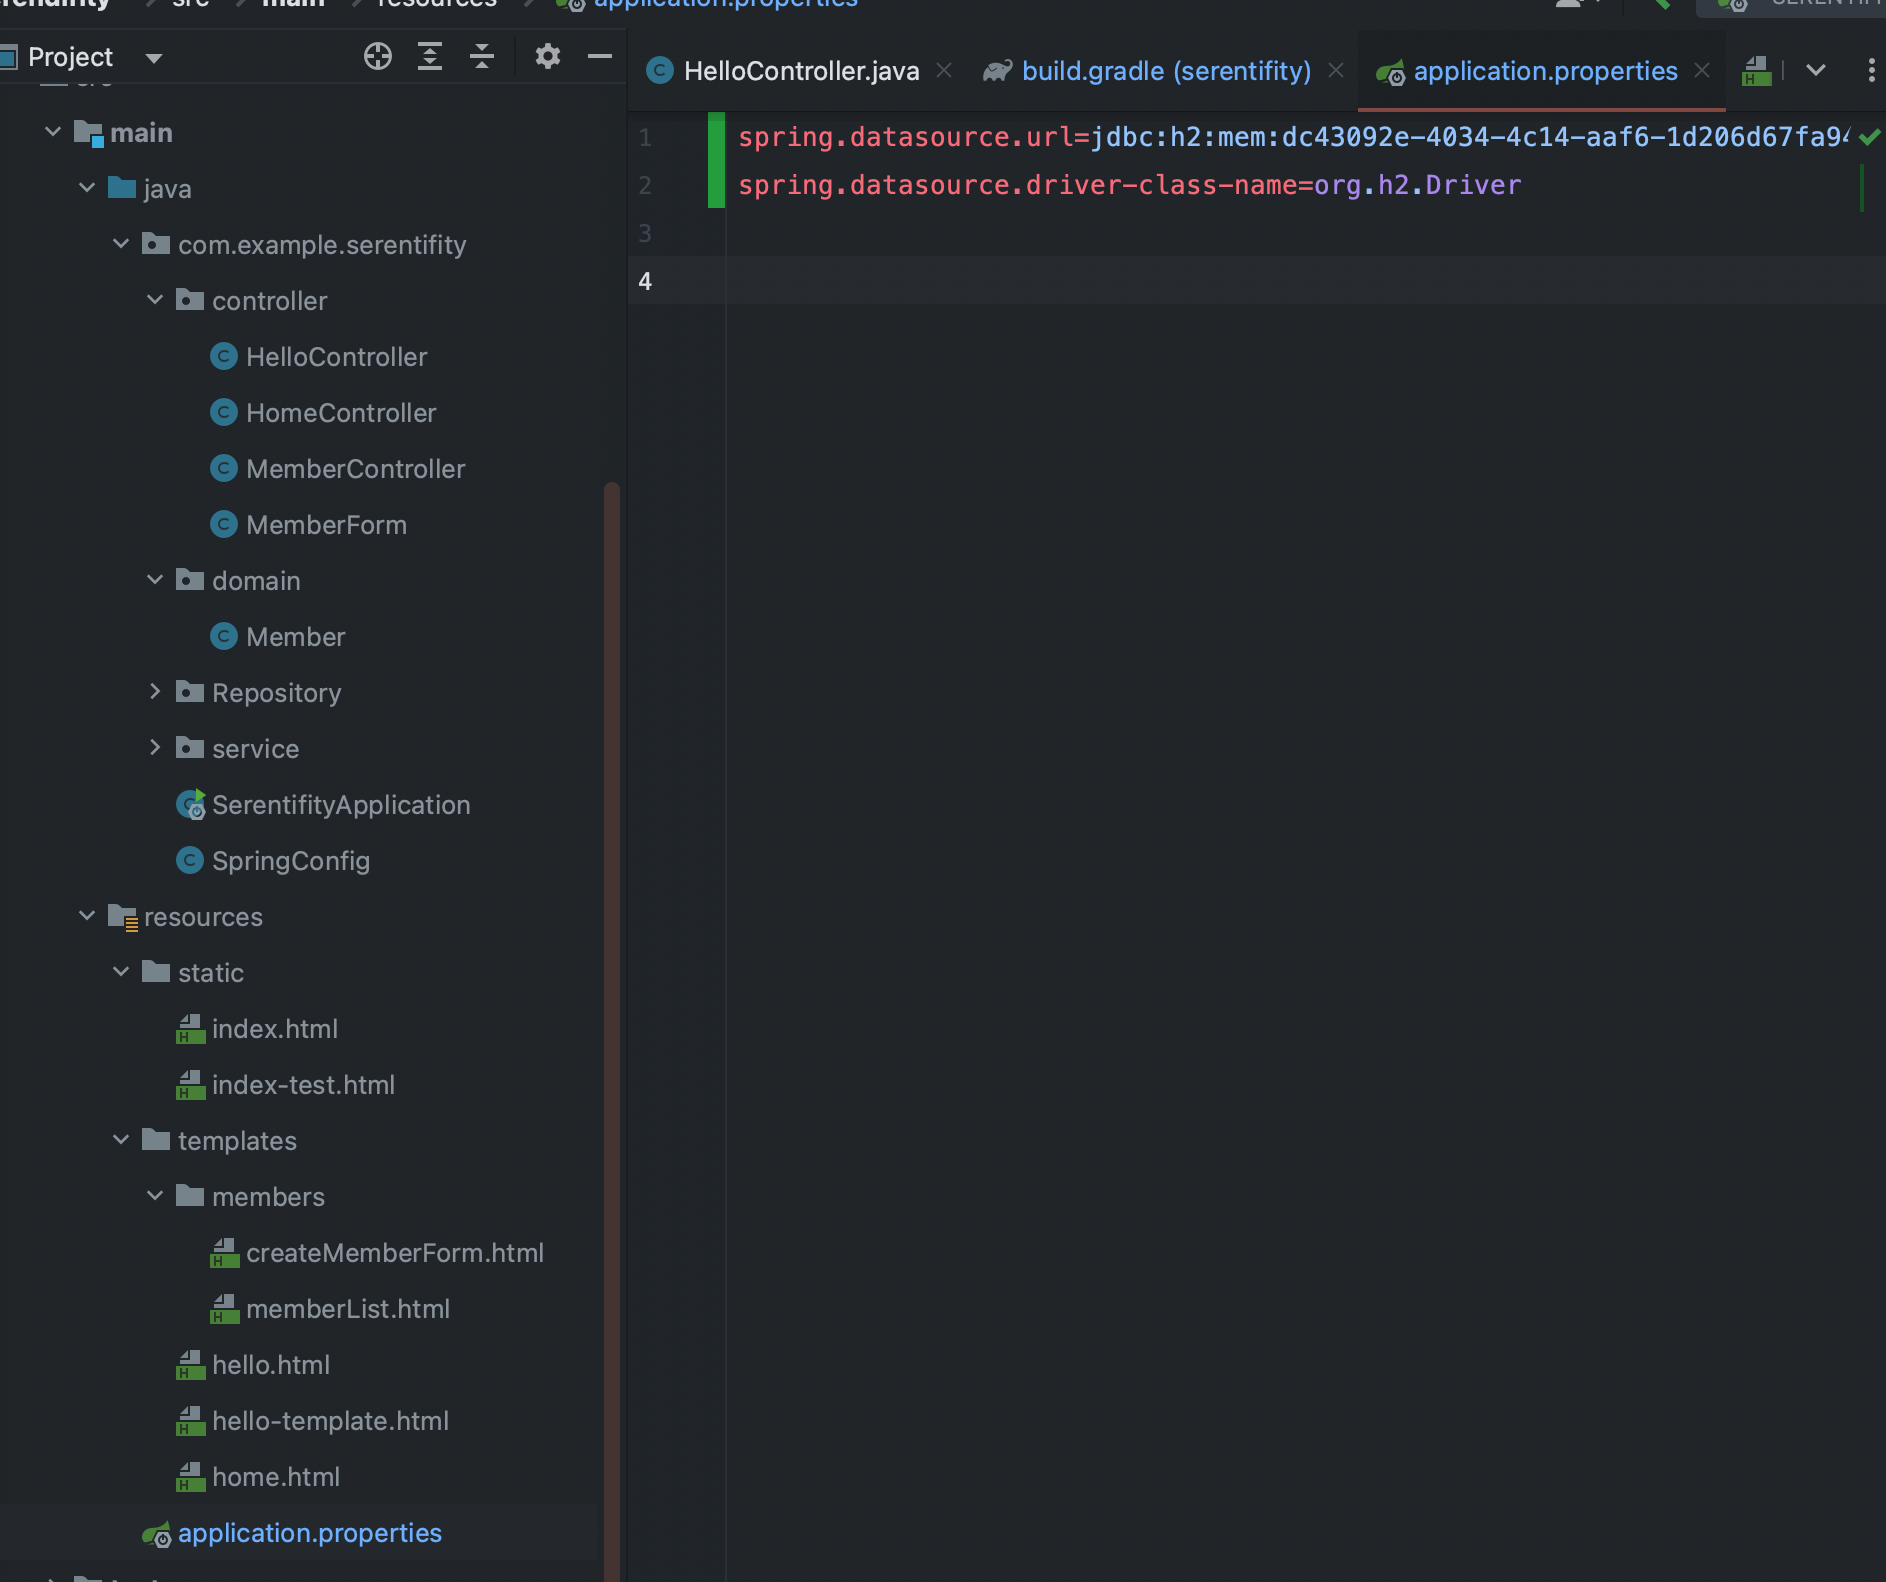Open the Project view dropdown arrow
The height and width of the screenshot is (1582, 1886).
(x=154, y=58)
